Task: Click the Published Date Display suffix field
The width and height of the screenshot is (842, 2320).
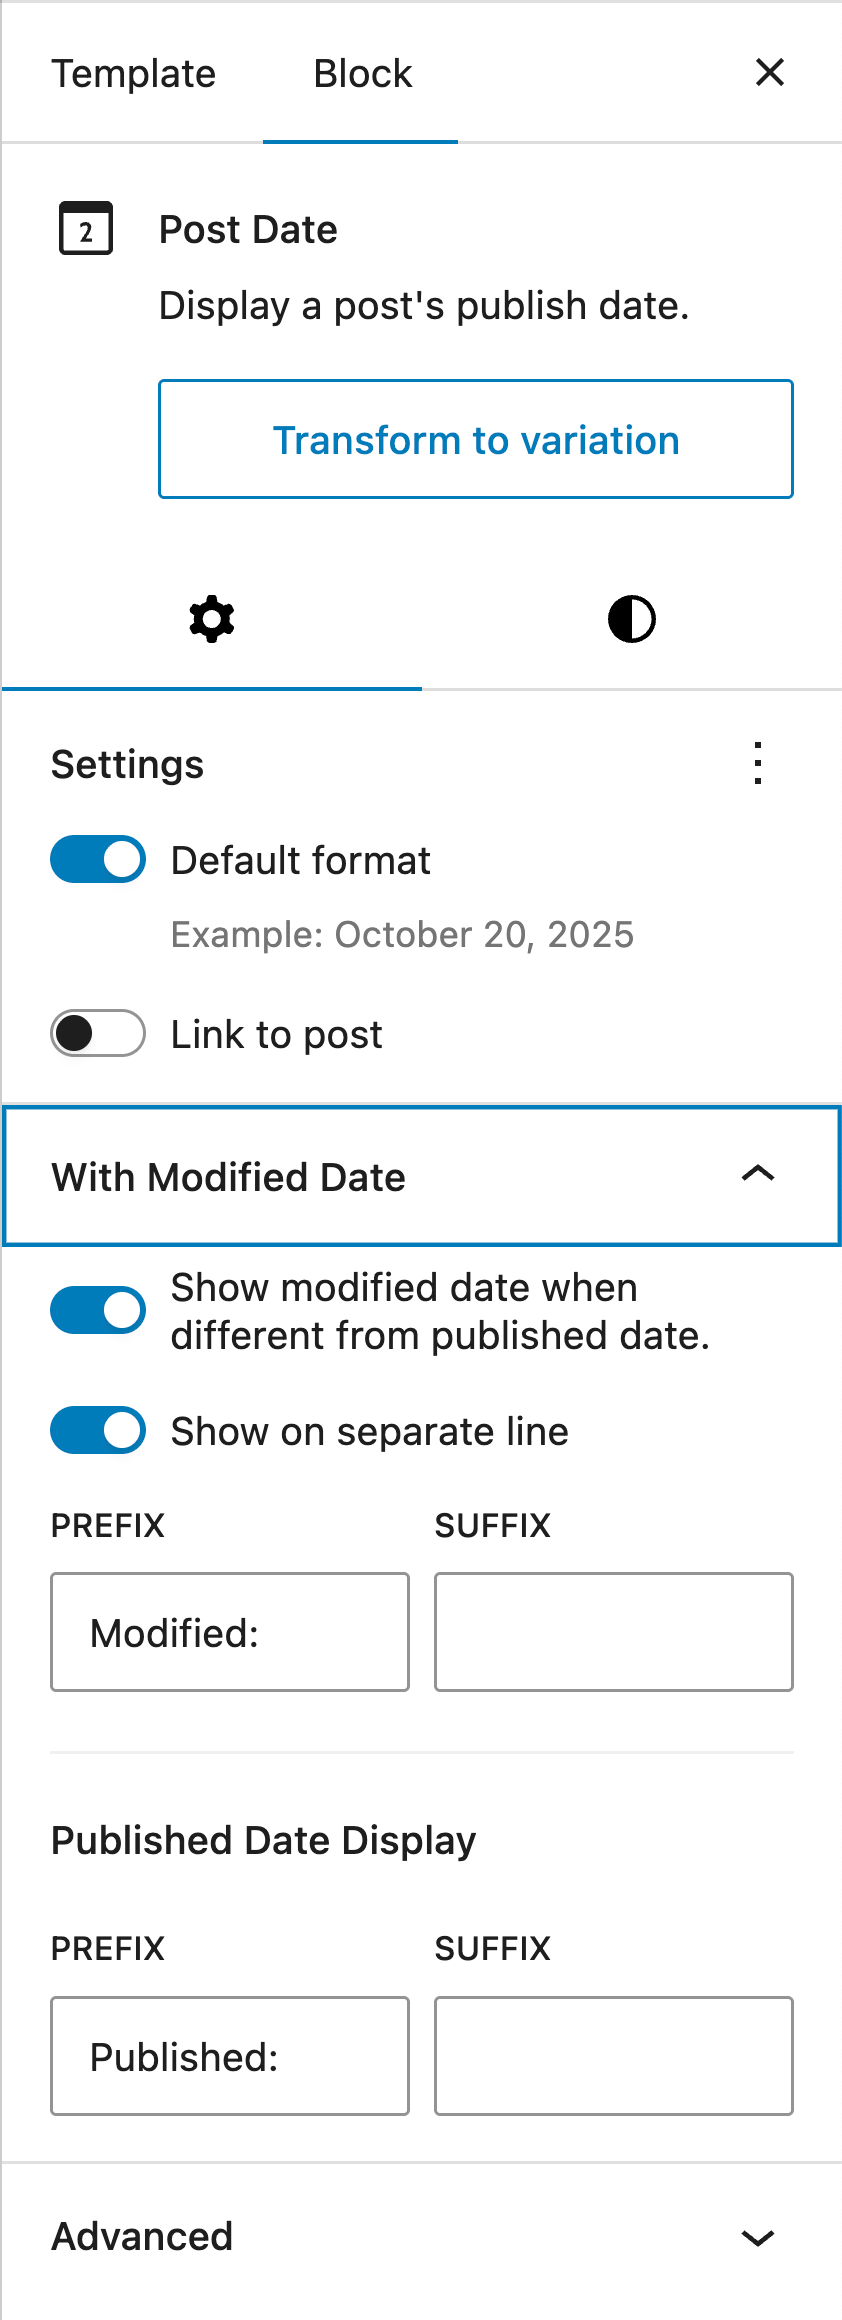Action: tap(613, 2055)
